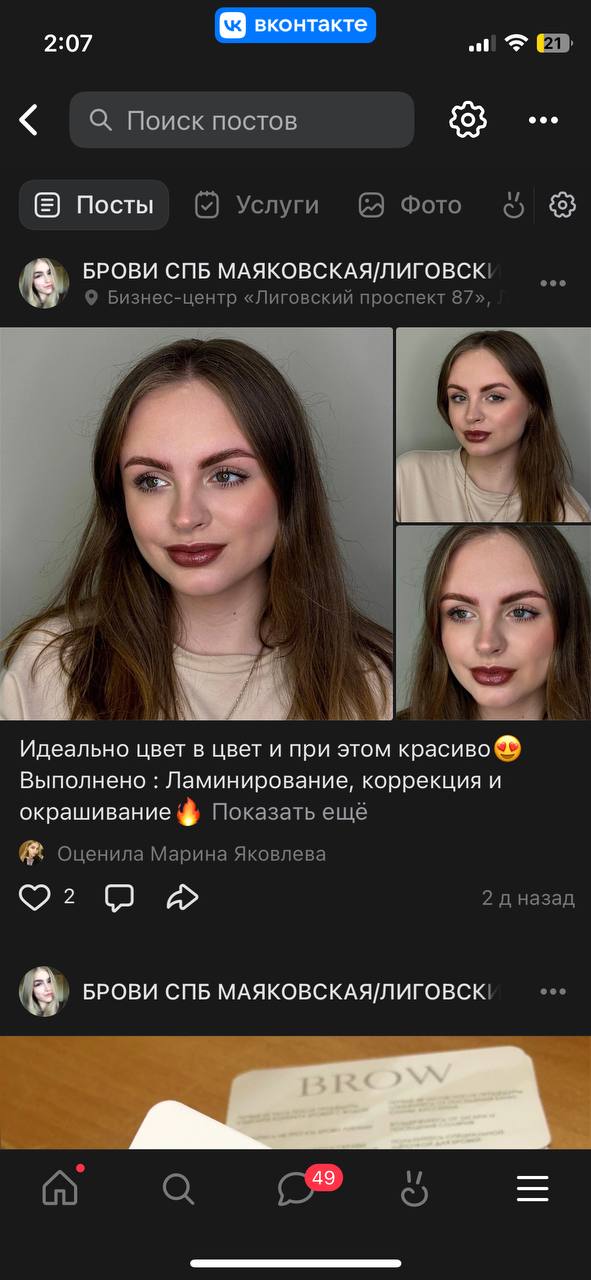Go back using the left arrow
Viewport: 591px width, 1280px height.
tap(29, 121)
